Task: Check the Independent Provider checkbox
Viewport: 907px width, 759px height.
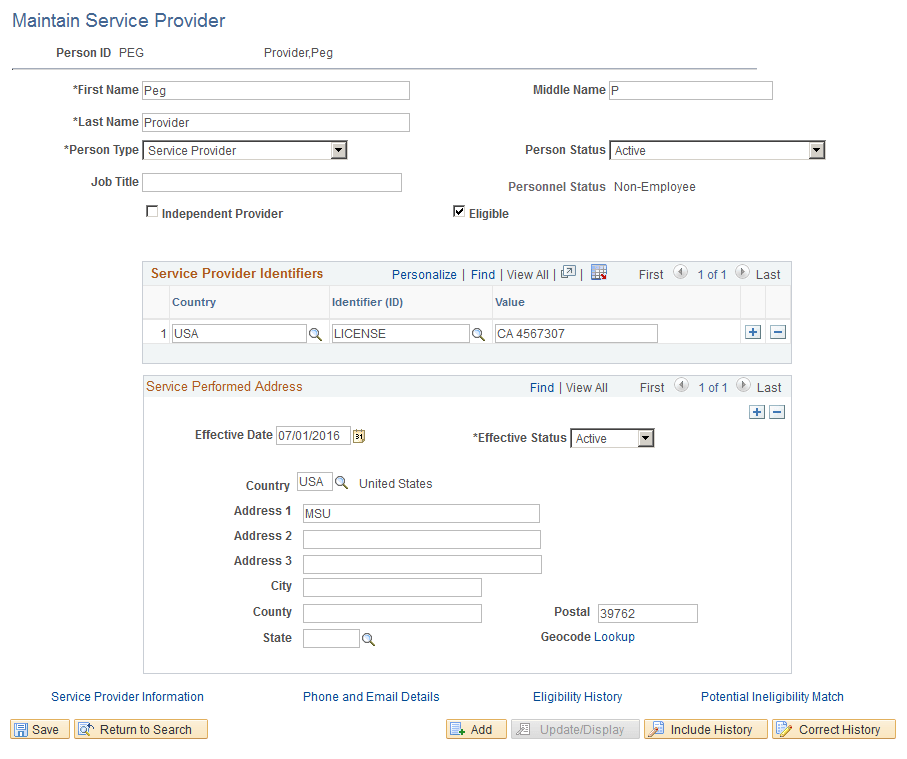Action: pos(152,211)
